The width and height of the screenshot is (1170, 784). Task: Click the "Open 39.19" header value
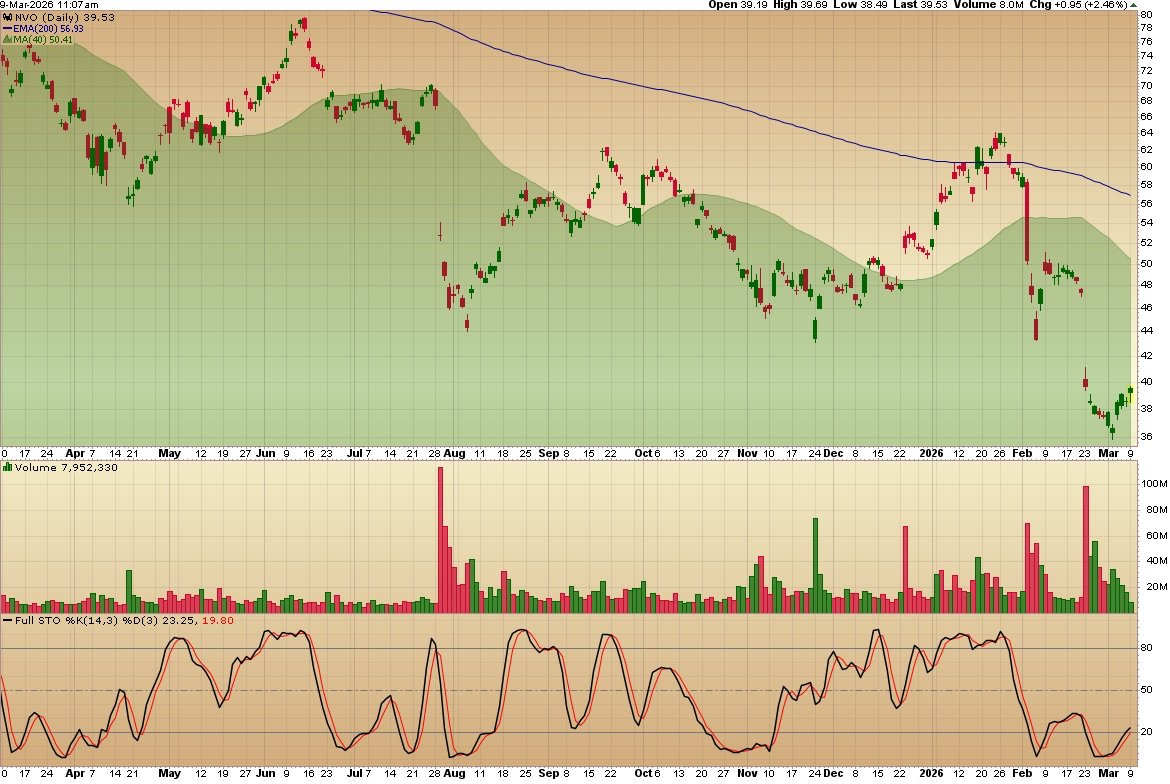pyautogui.click(x=737, y=4)
